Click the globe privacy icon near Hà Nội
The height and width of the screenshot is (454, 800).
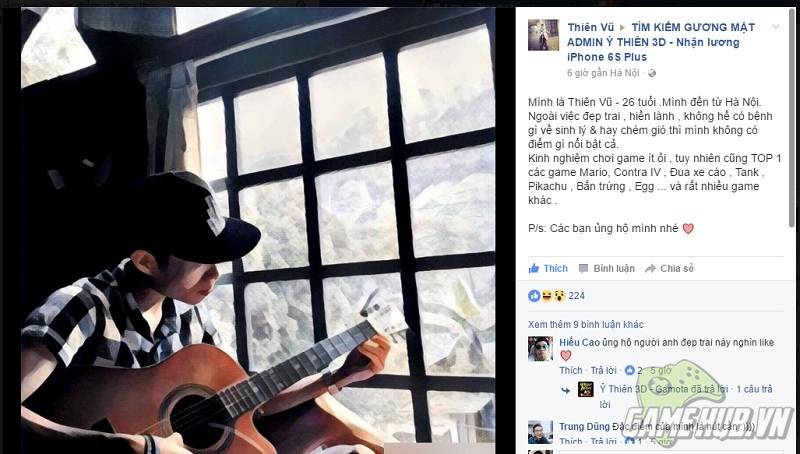(x=652, y=73)
